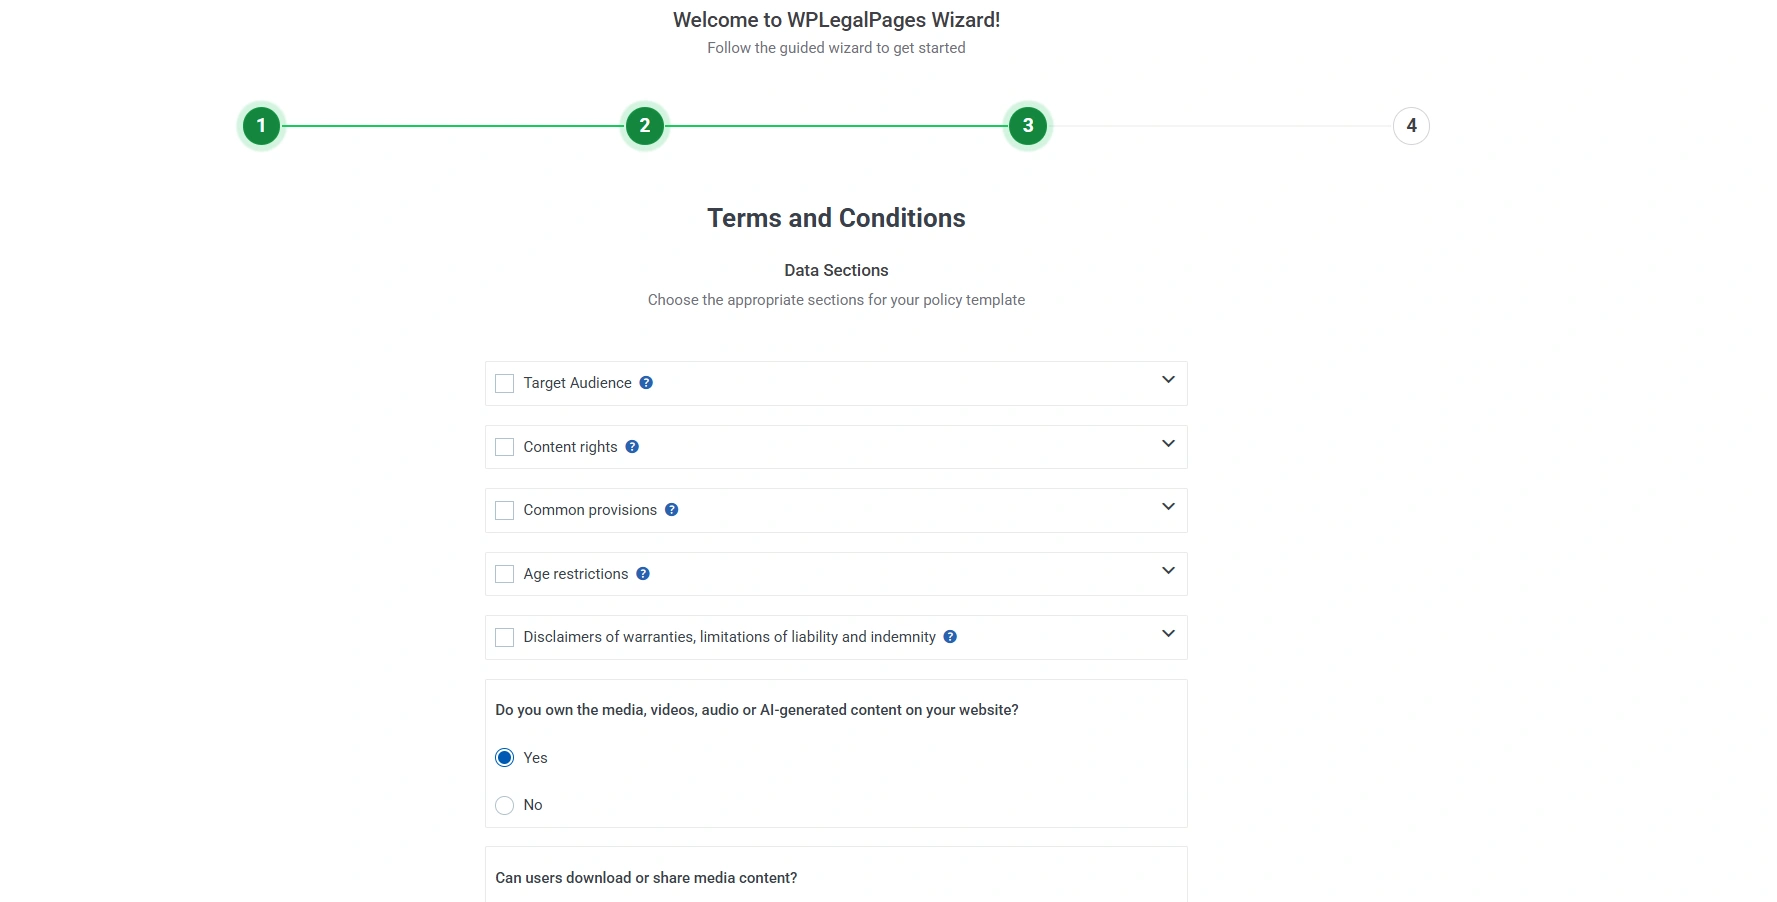Check the Target Audience checkbox
Image resolution: width=1777 pixels, height=902 pixels.
click(x=504, y=383)
